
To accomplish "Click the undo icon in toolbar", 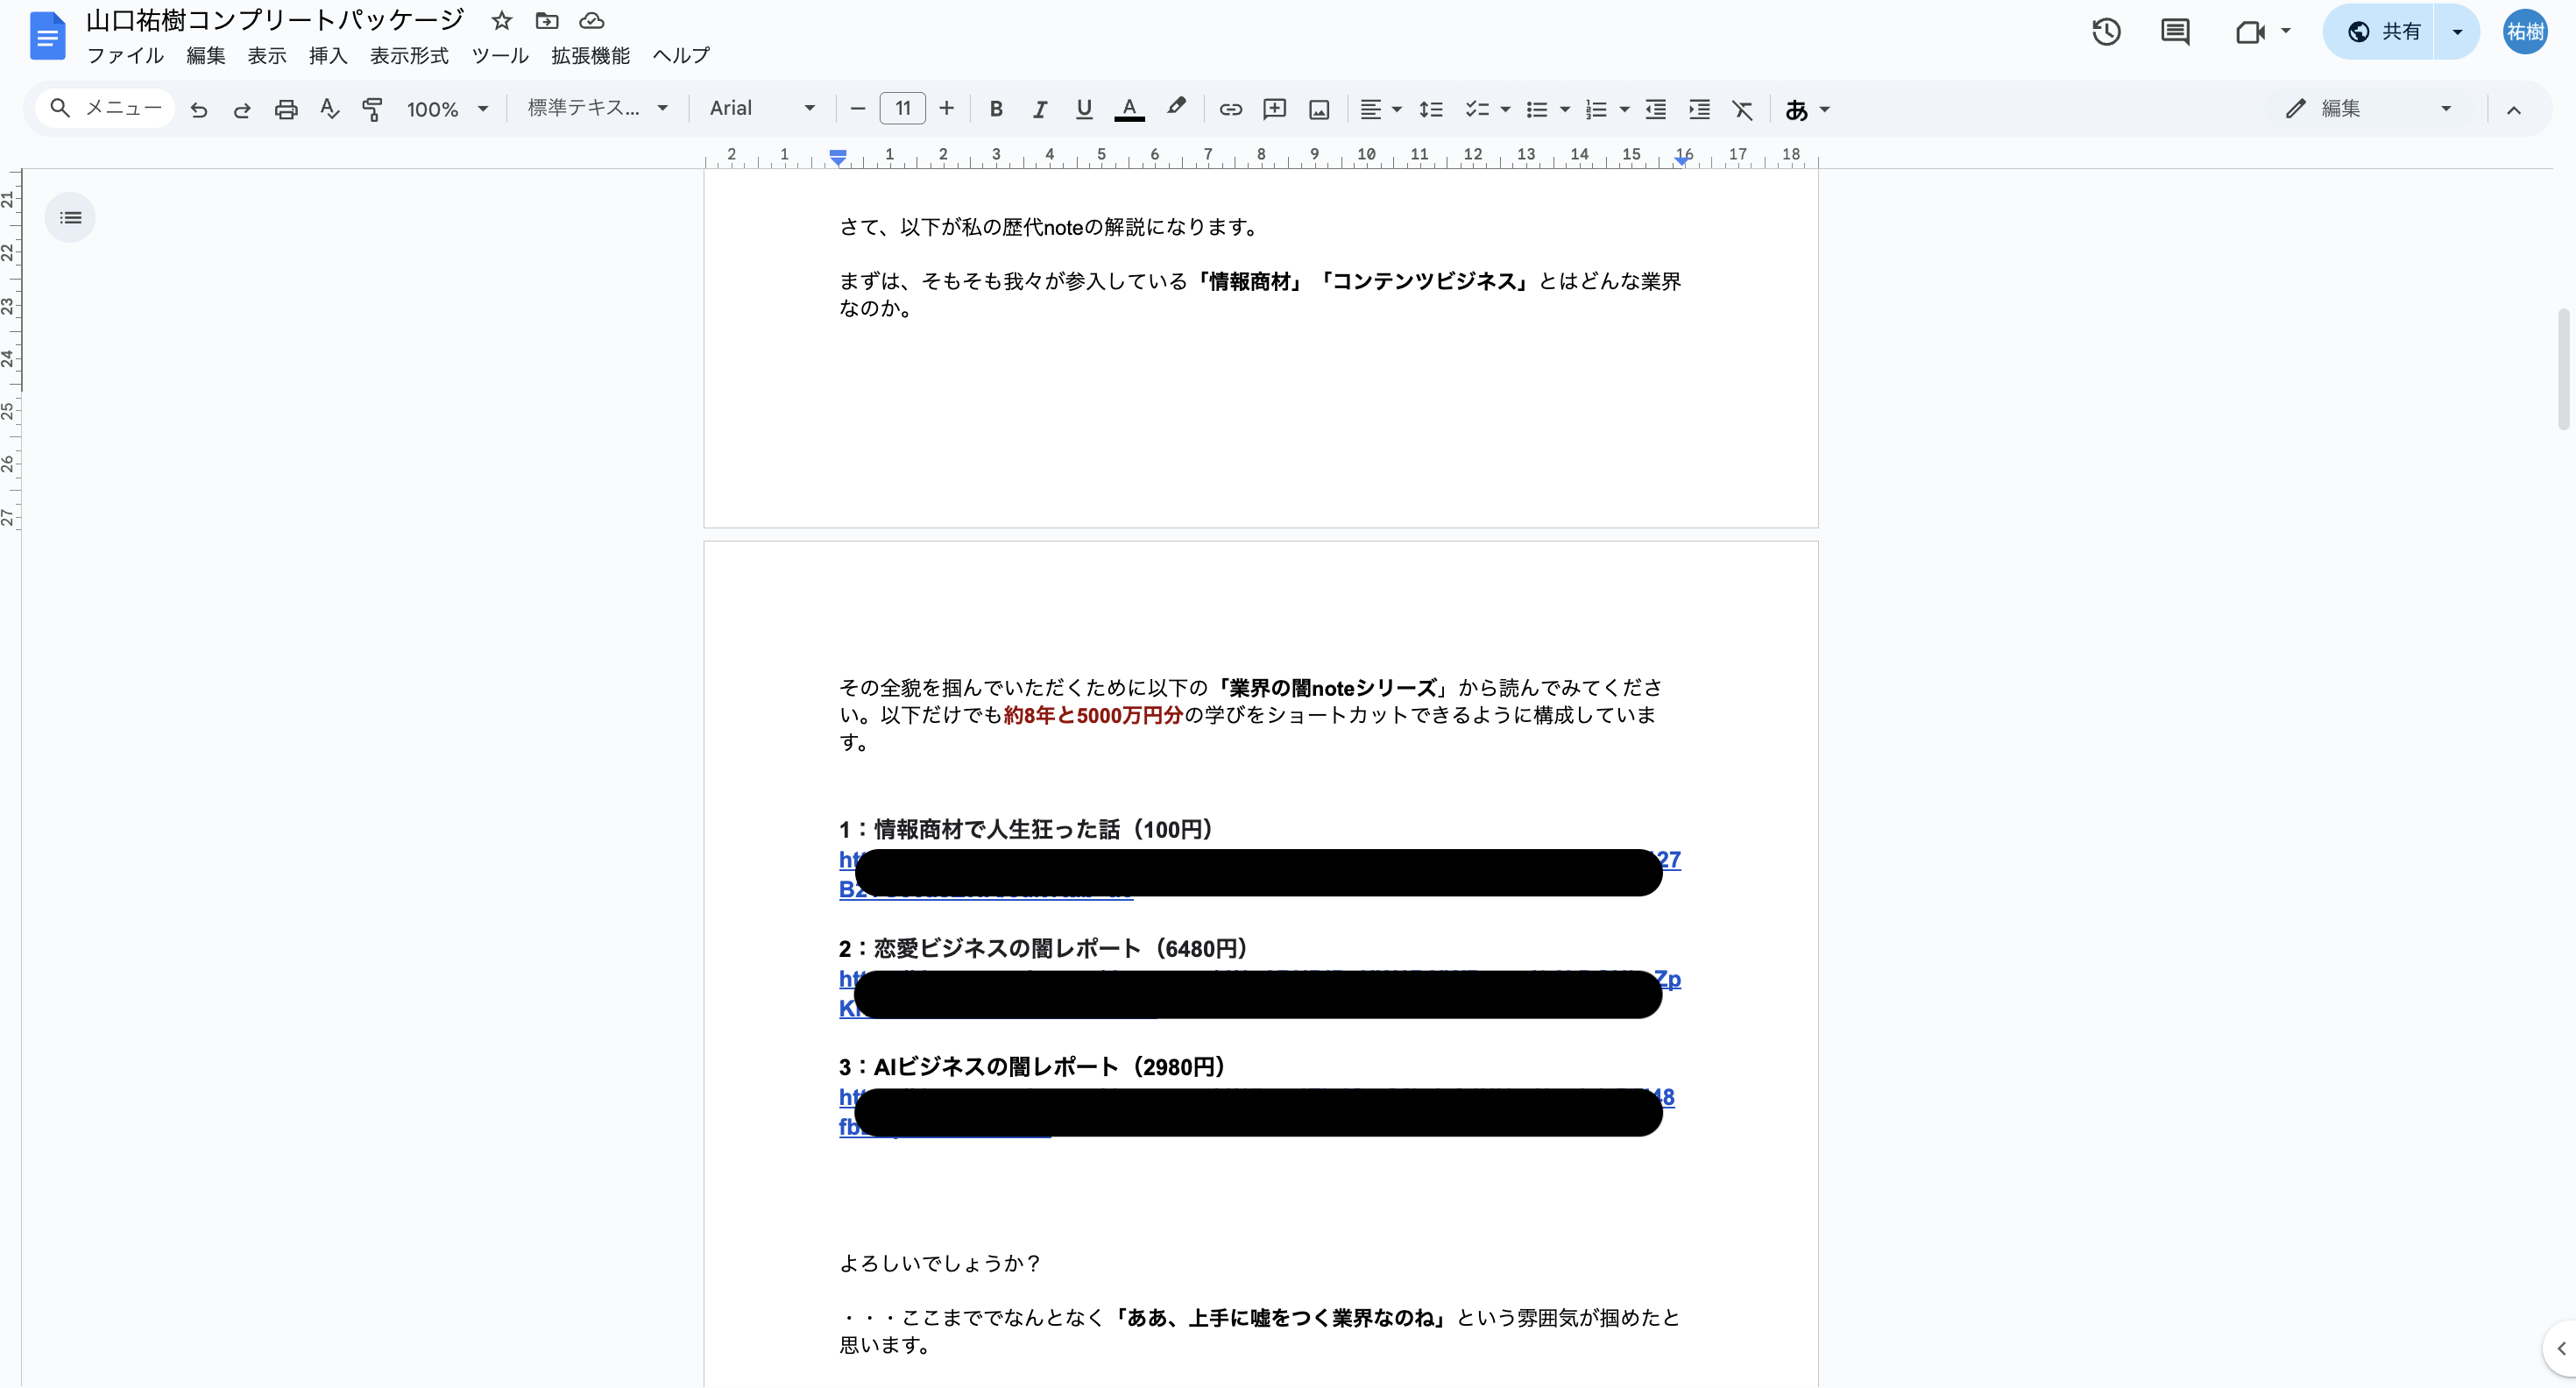I will (199, 109).
